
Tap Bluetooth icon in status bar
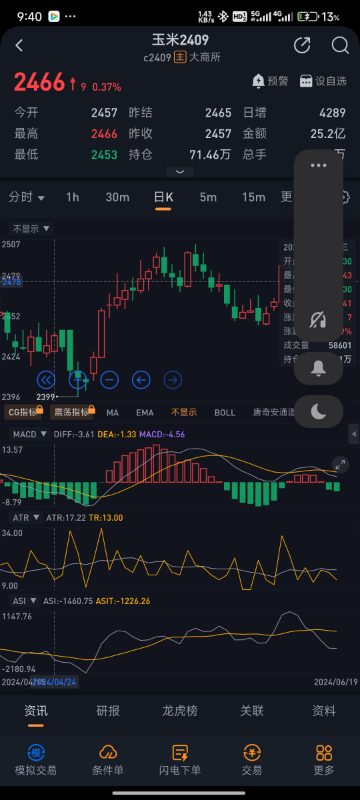point(223,17)
